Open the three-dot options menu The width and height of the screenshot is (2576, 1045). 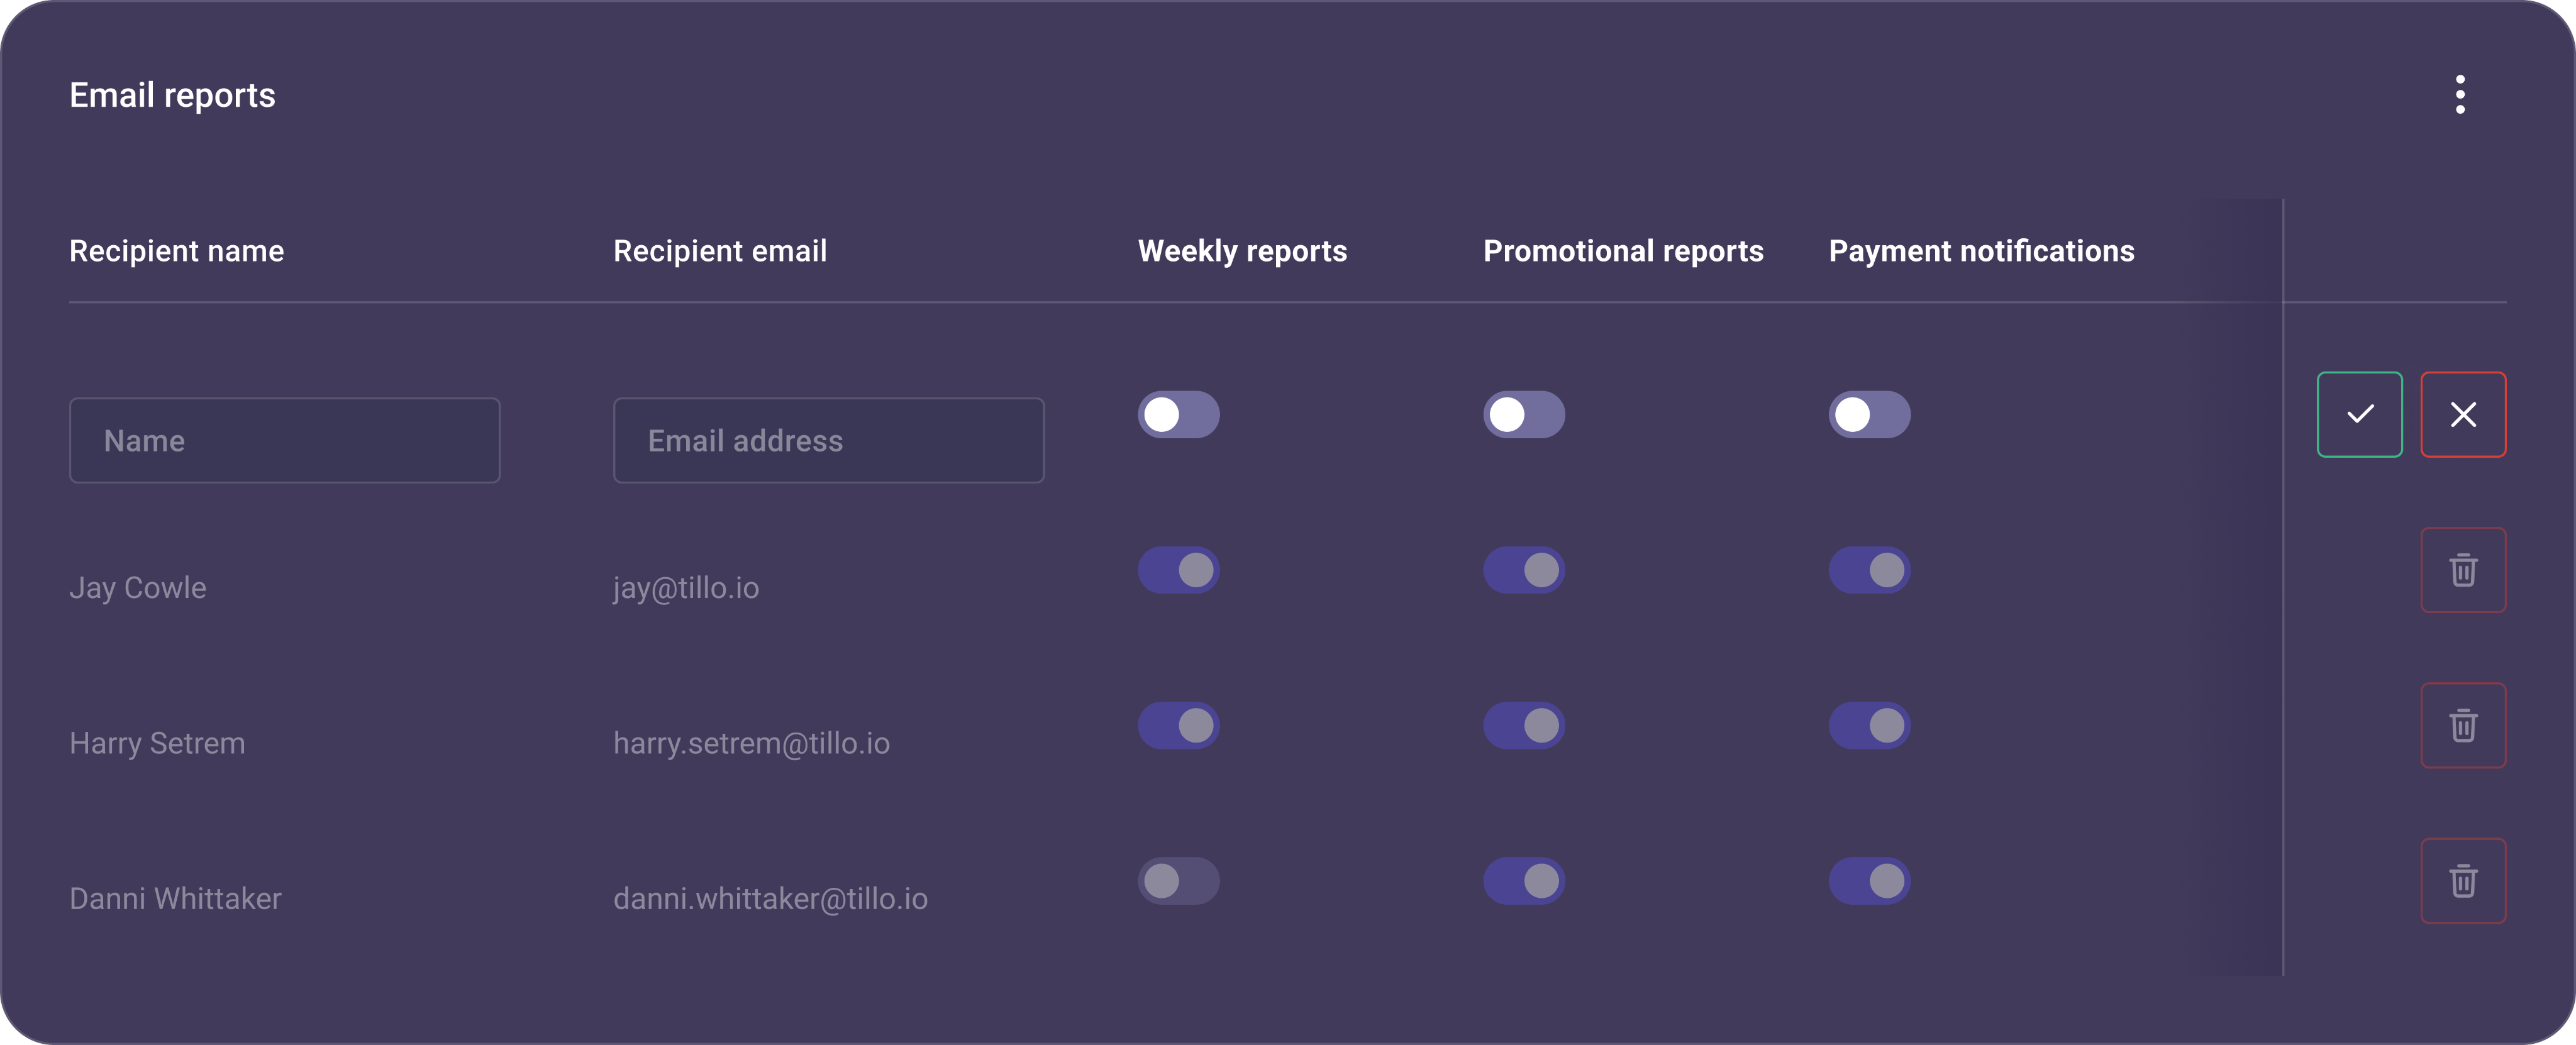(2460, 95)
